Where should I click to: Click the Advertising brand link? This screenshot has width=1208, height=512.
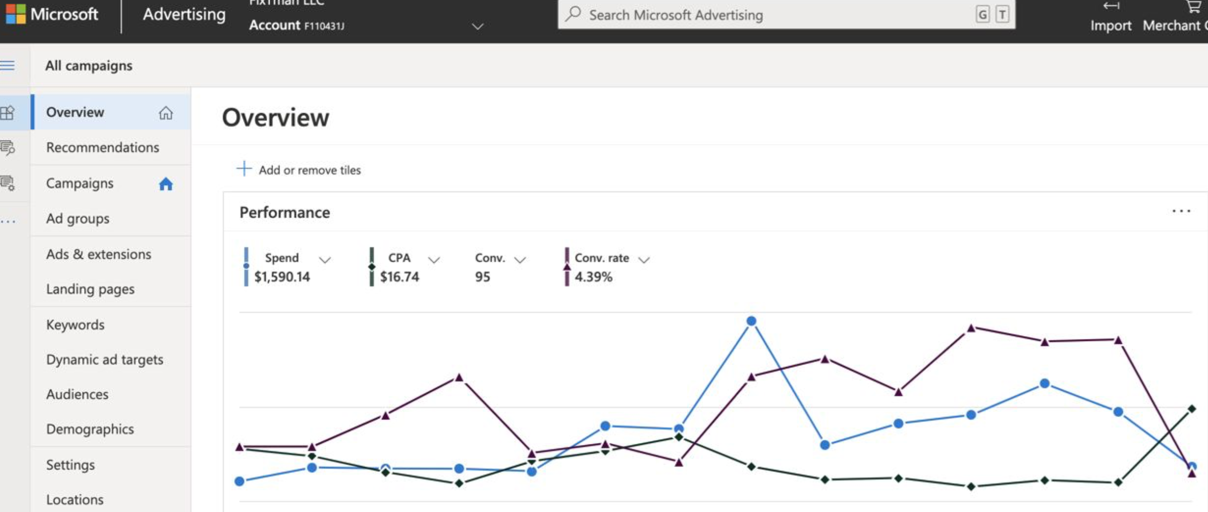[x=184, y=15]
